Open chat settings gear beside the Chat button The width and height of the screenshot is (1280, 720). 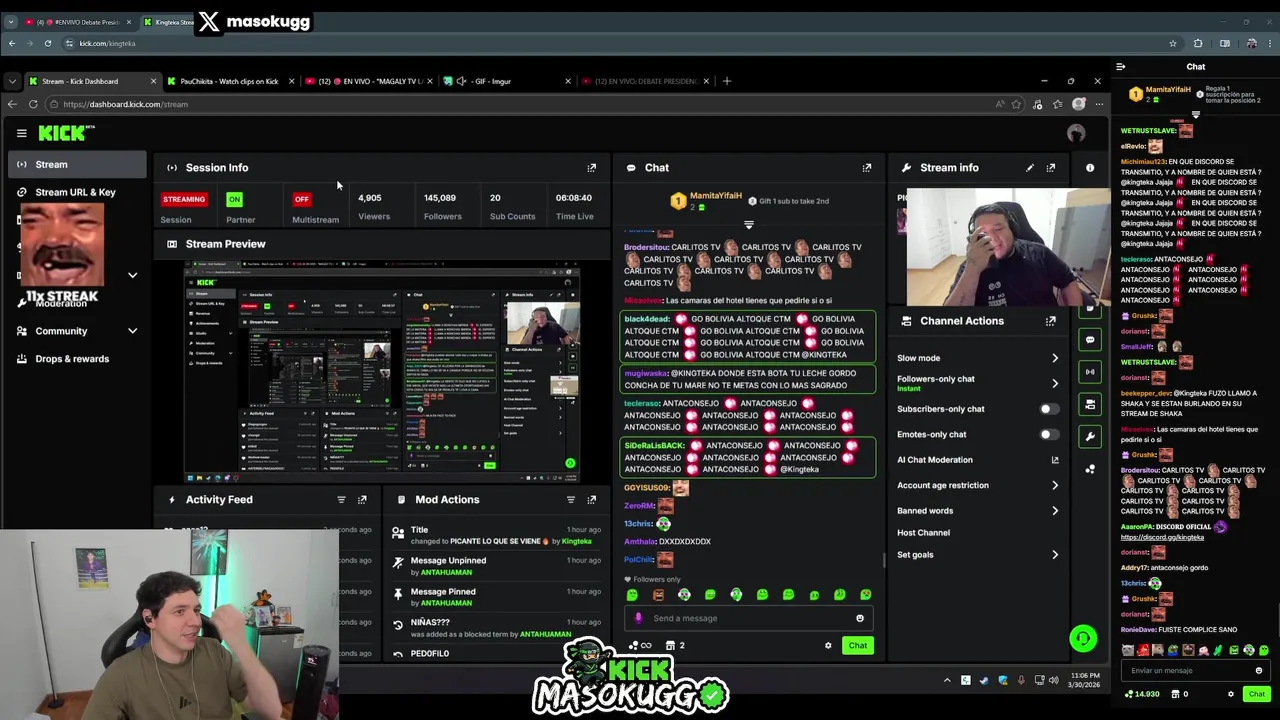click(828, 646)
